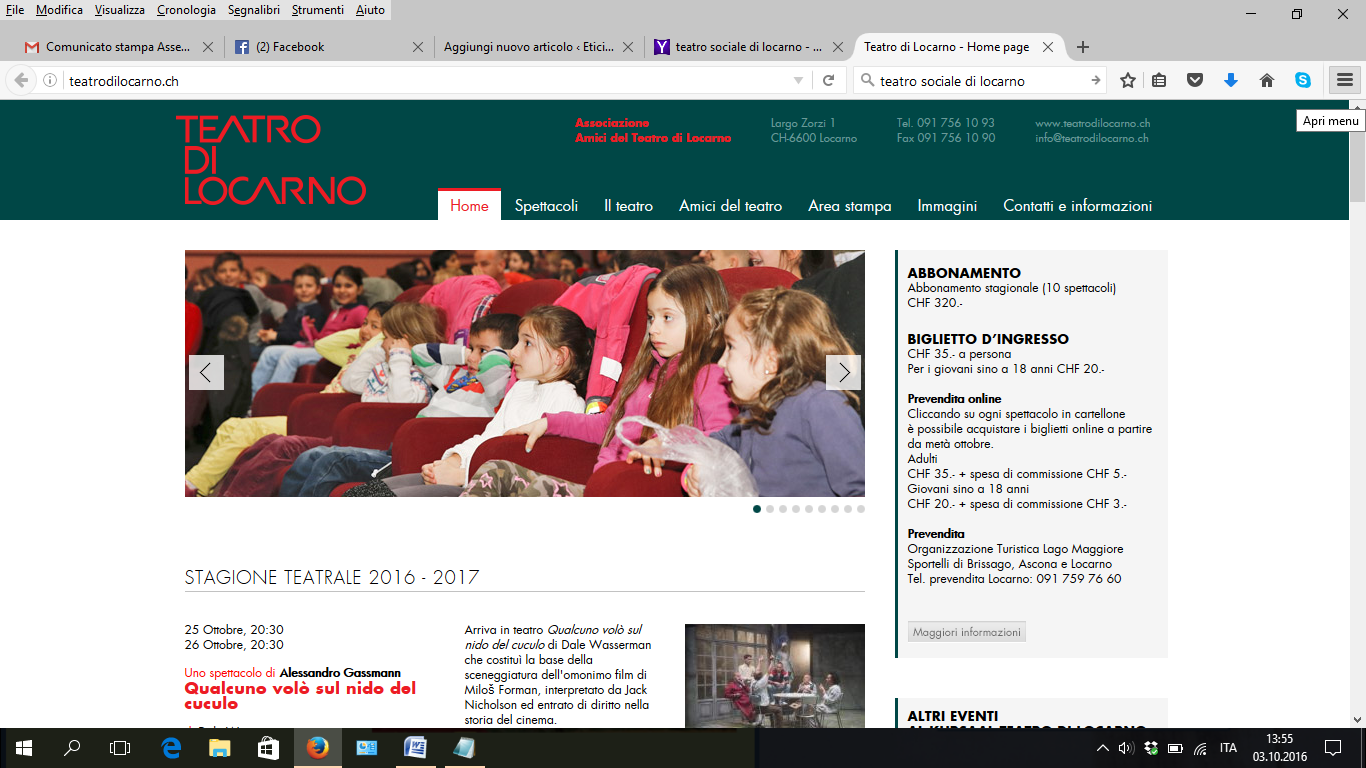Bookmark this page with the star icon
This screenshot has height=768, width=1366.
pos(1128,81)
